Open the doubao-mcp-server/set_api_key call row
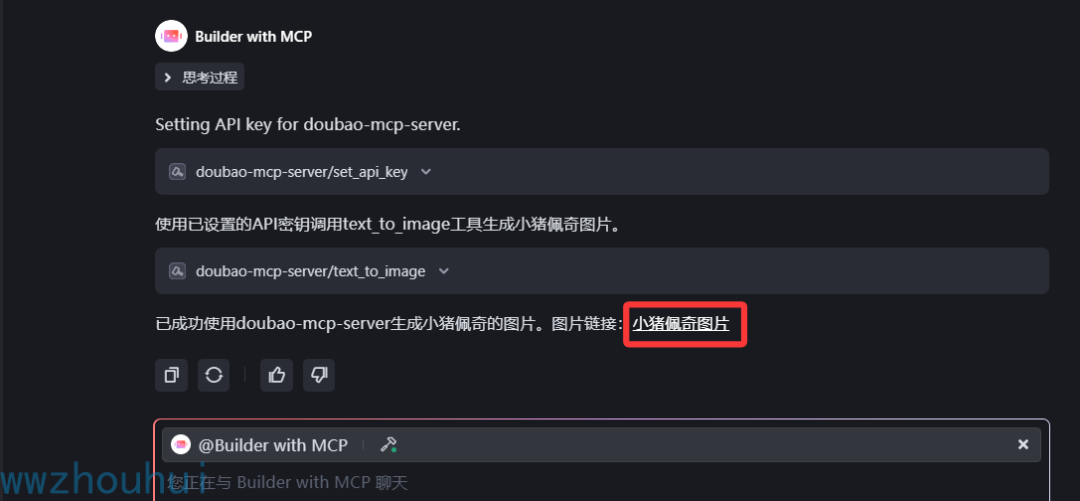Screen dimensions: 1080x501 pos(601,172)
